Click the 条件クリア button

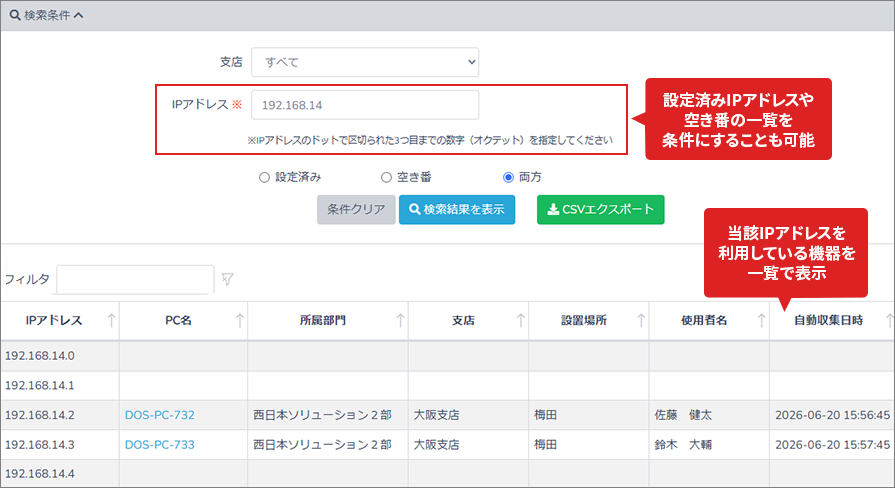356,209
